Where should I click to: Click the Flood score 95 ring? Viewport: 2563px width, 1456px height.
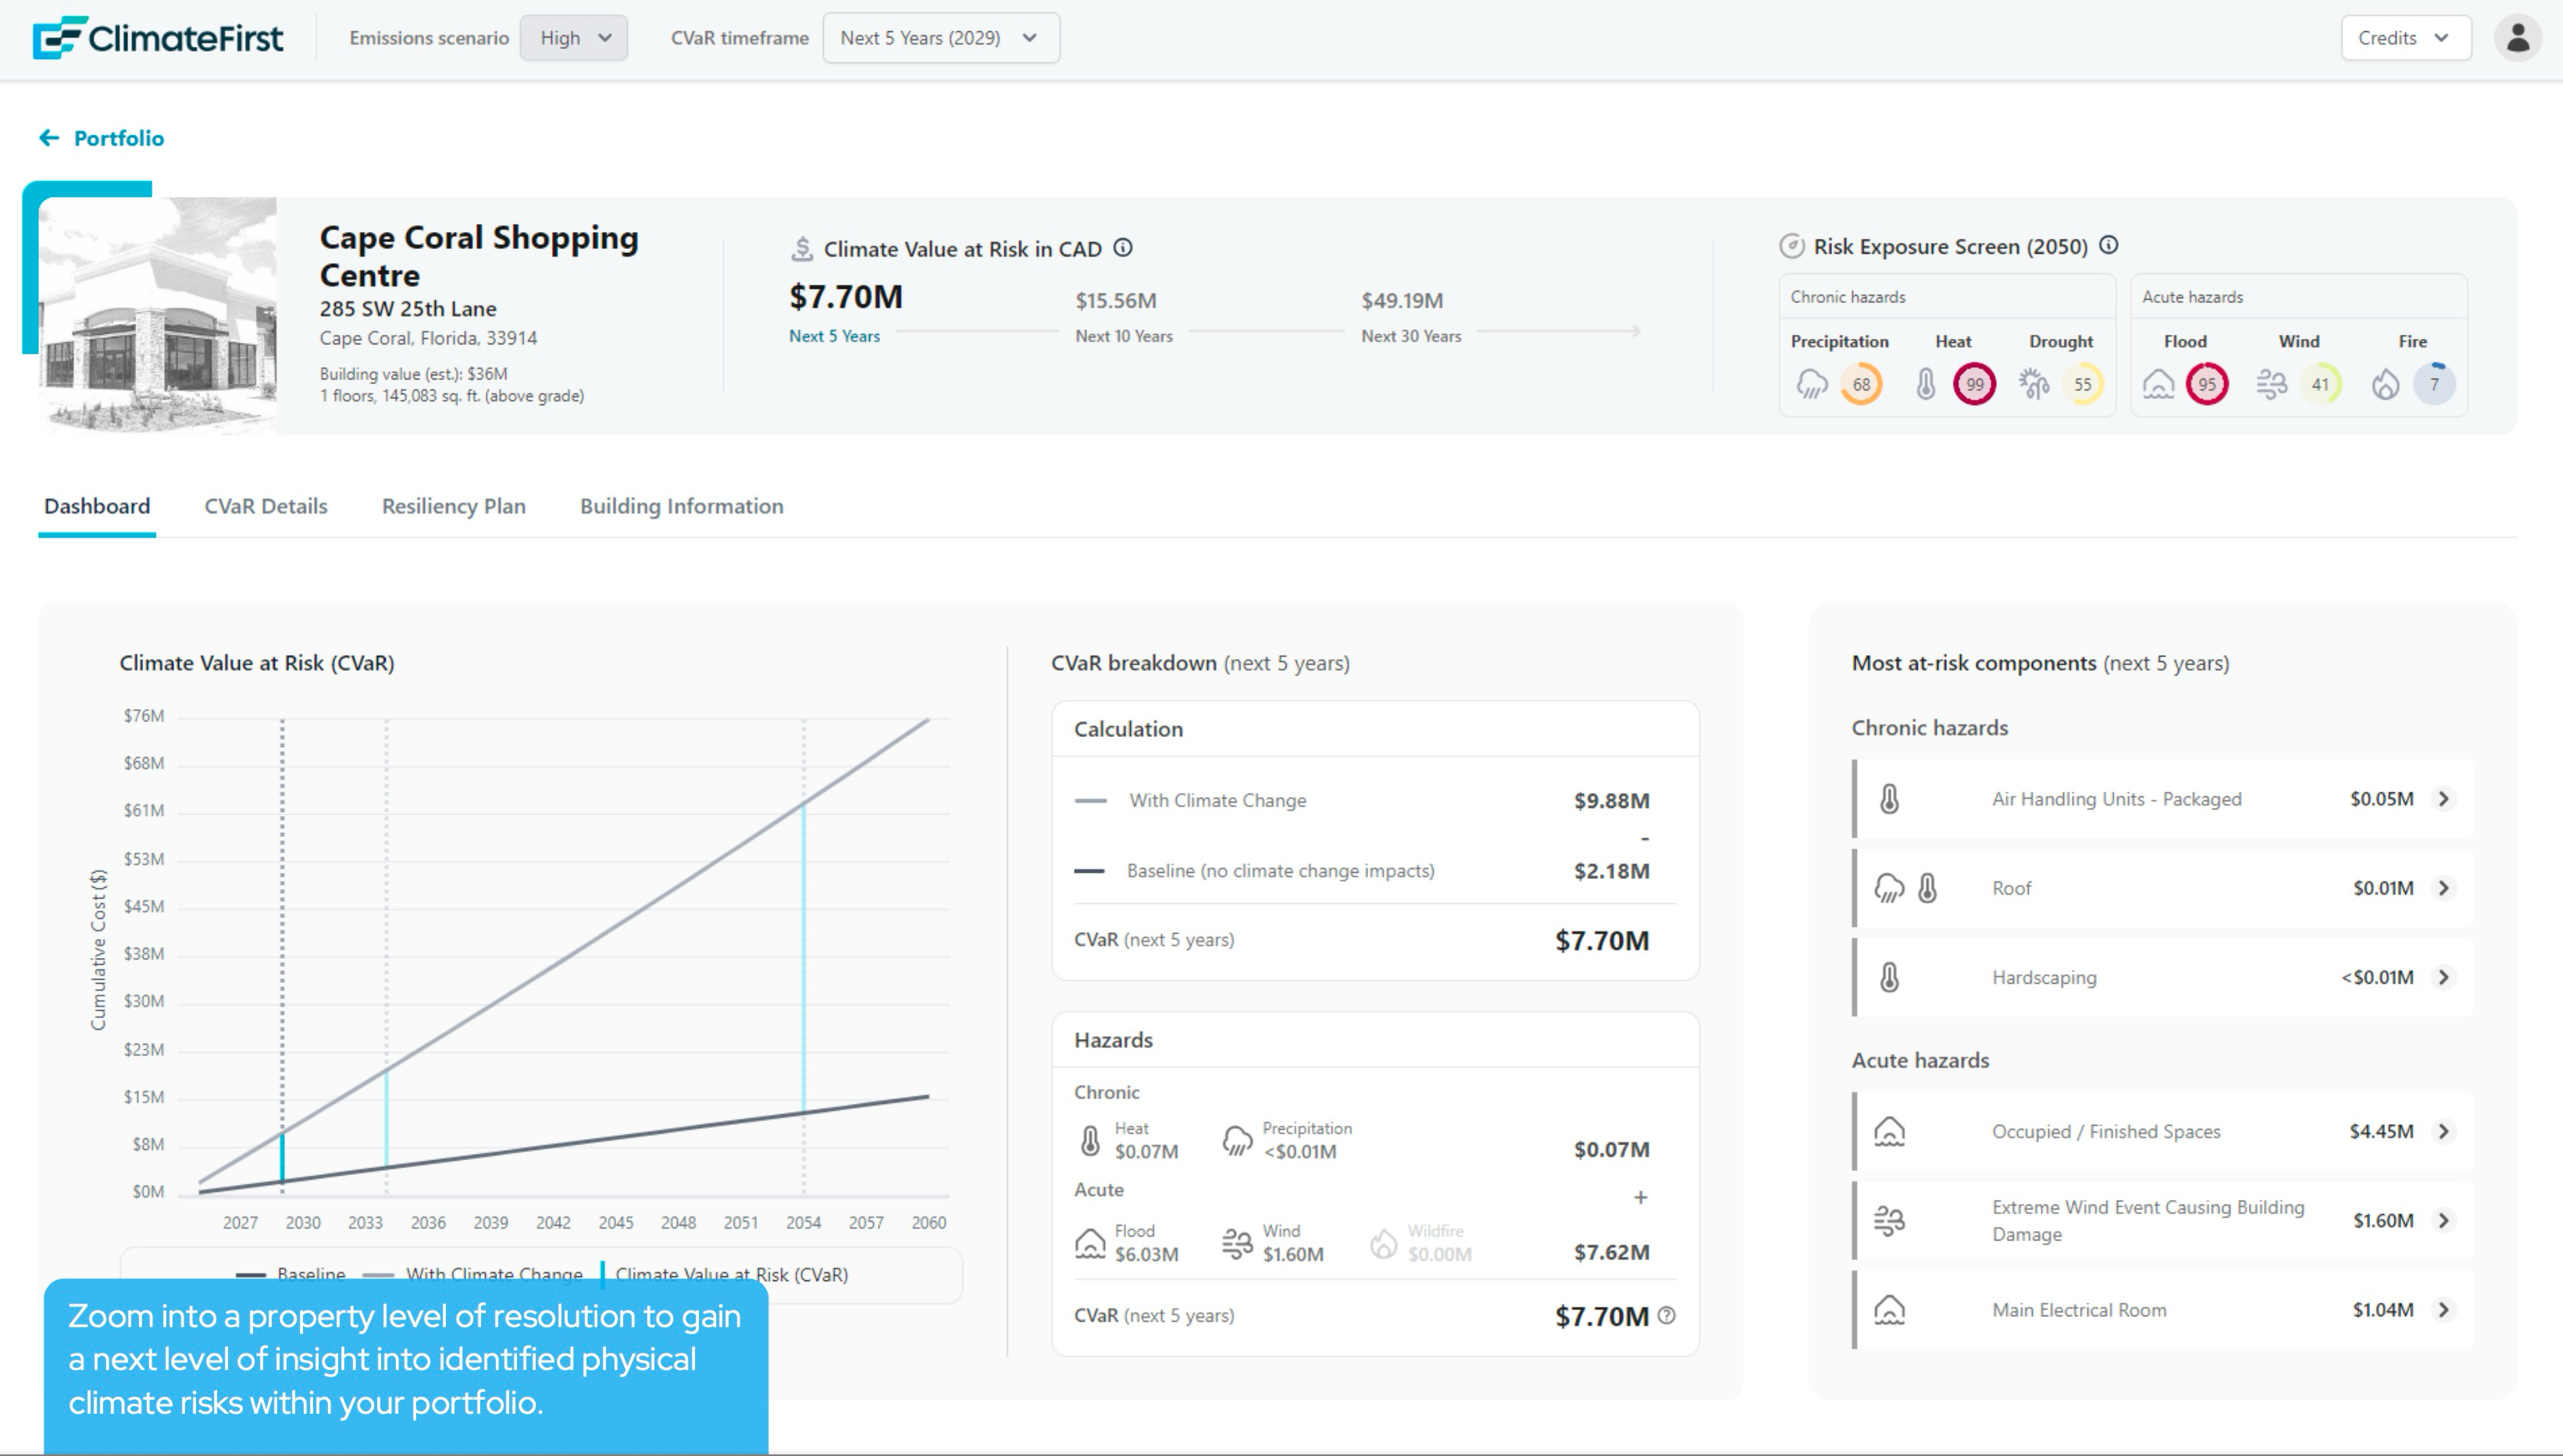coord(2207,384)
